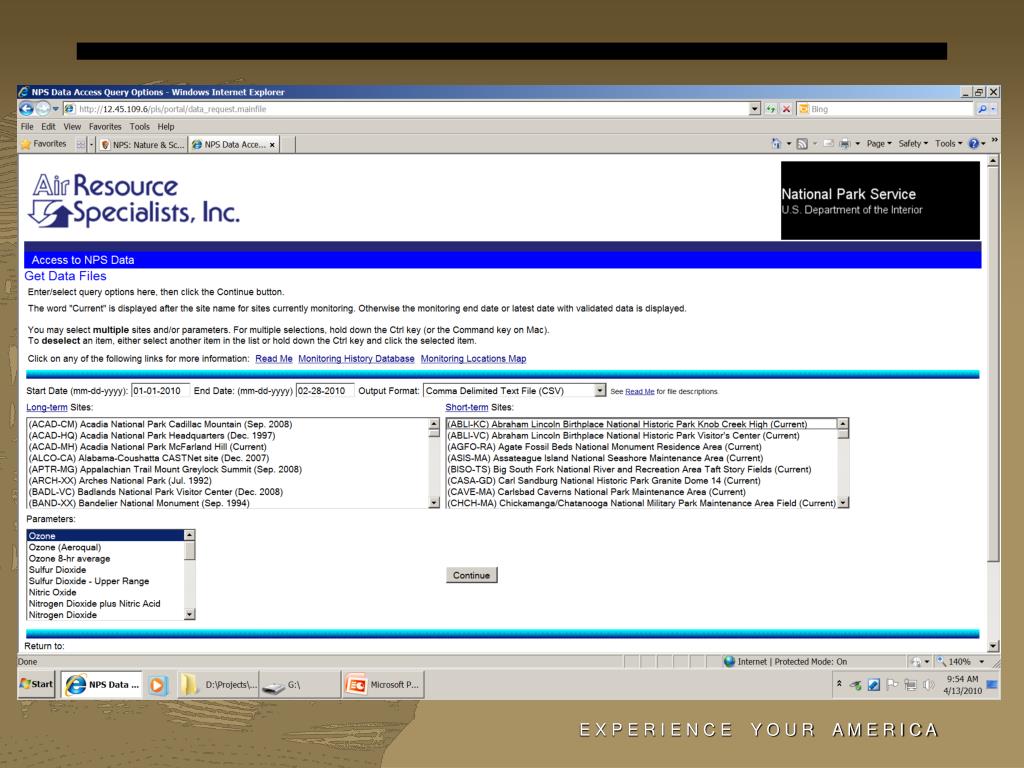This screenshot has width=1024, height=768.
Task: Open the View menu
Action: [72, 127]
